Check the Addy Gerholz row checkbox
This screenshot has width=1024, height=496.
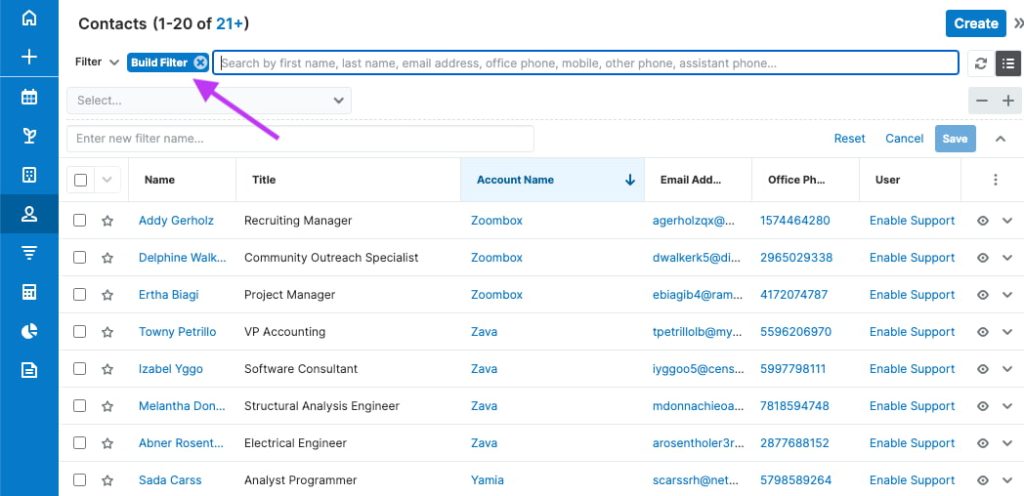coord(80,221)
